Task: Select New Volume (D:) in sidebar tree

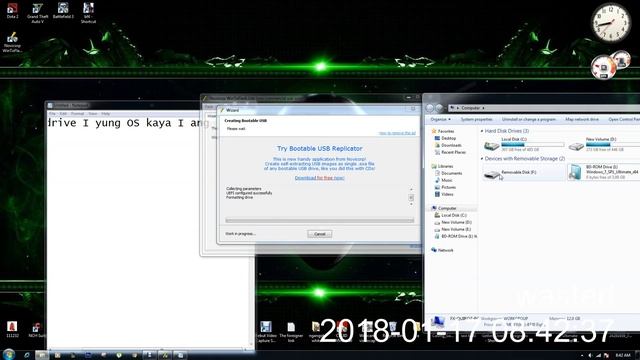Action: point(456,222)
